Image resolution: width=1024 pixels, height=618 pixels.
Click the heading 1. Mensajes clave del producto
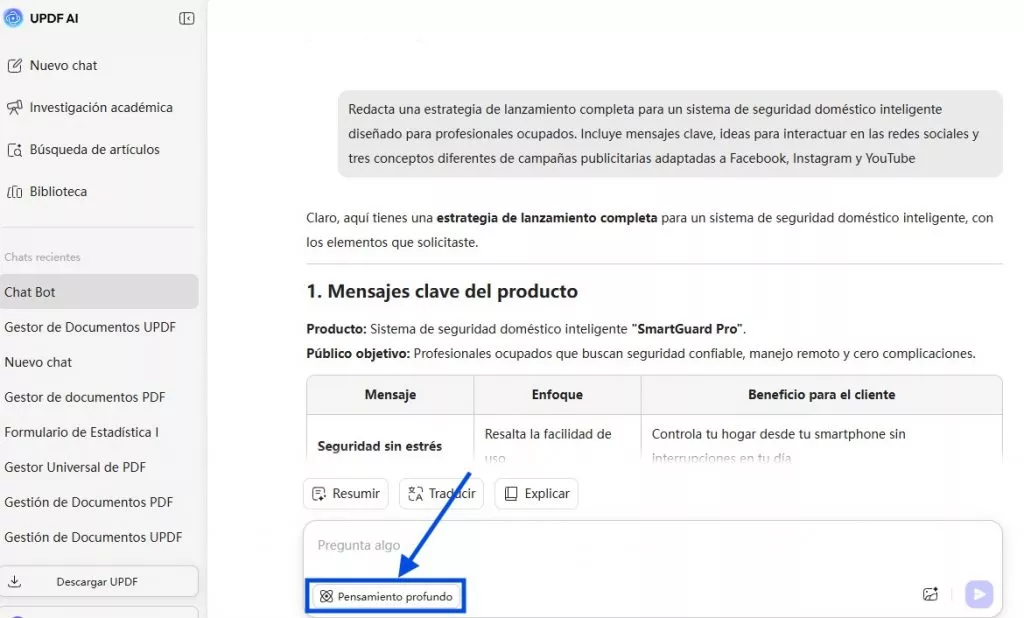click(x=442, y=291)
